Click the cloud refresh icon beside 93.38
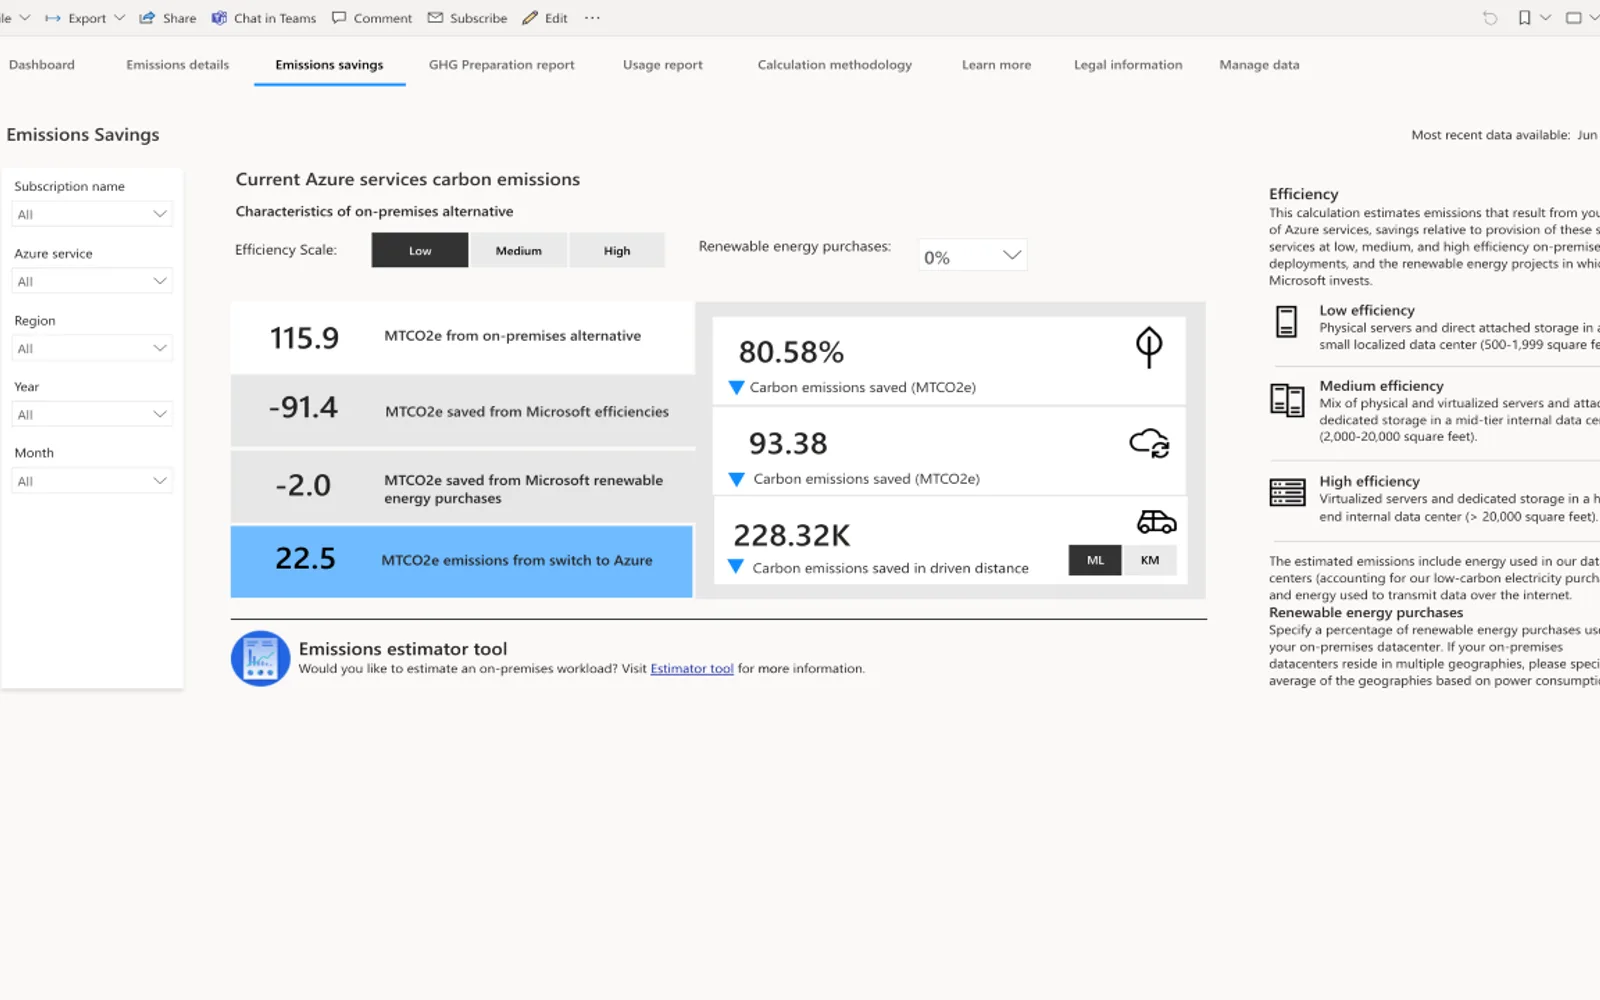1600x1000 pixels. (1149, 443)
